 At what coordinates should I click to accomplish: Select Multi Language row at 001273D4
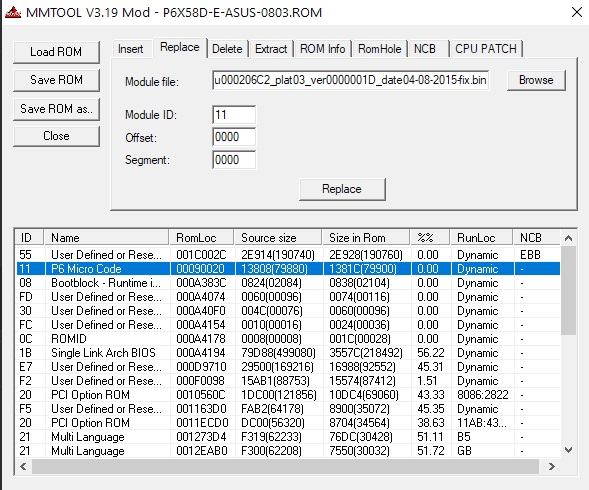pyautogui.click(x=288, y=437)
